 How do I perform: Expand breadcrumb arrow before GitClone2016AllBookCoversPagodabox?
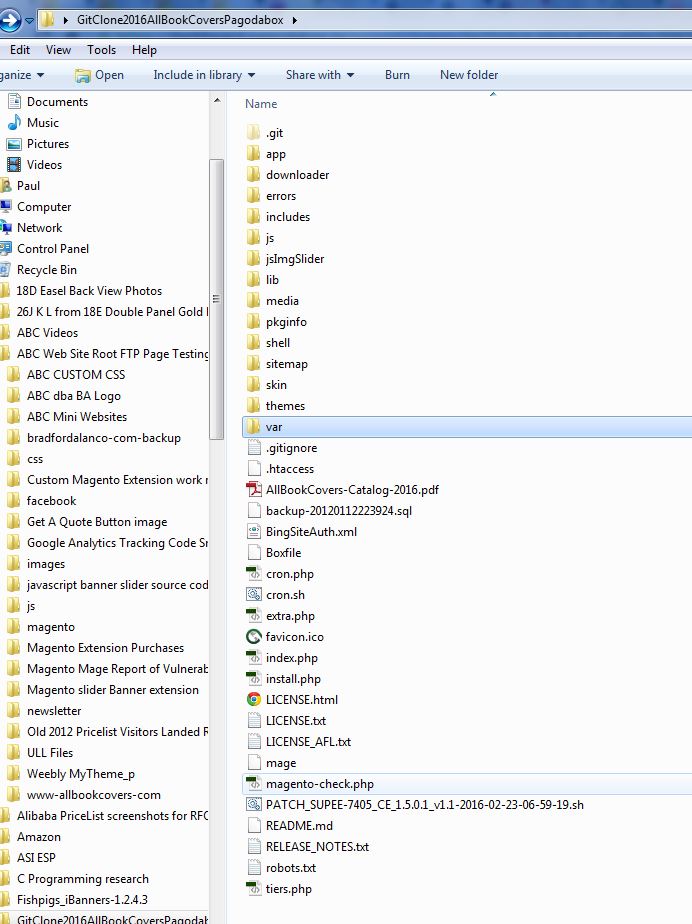coord(66,20)
